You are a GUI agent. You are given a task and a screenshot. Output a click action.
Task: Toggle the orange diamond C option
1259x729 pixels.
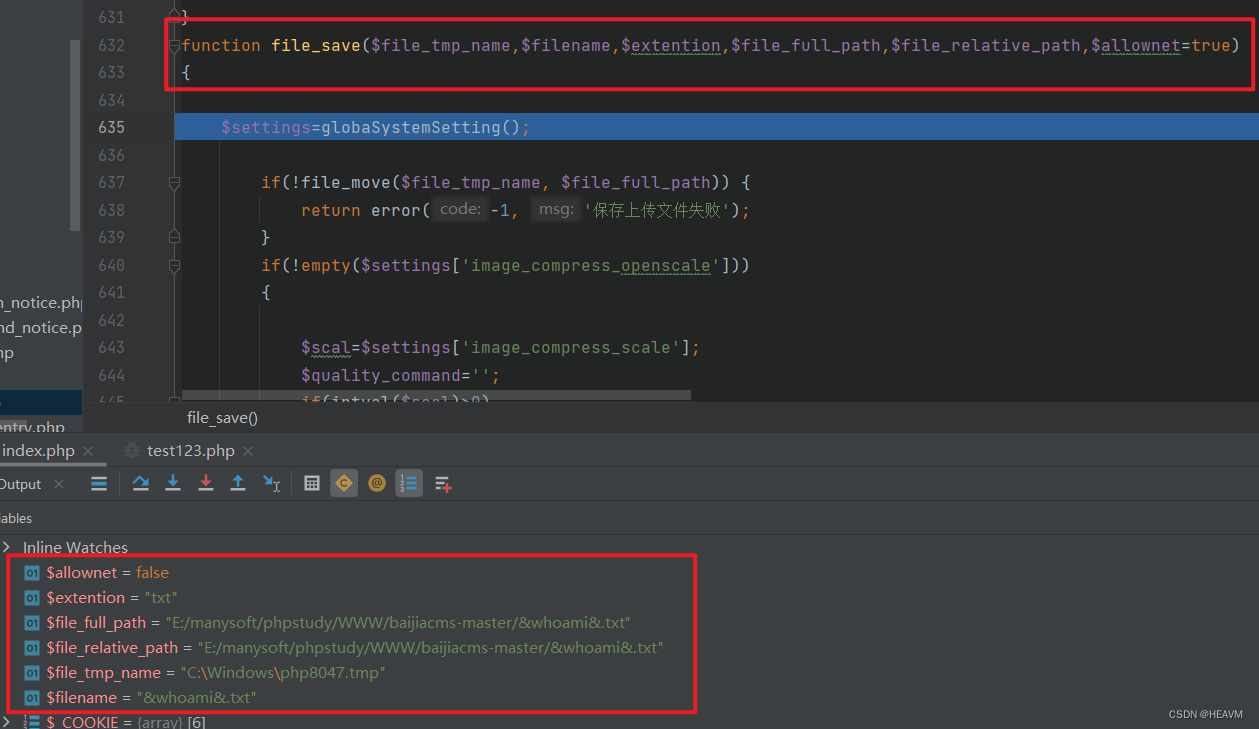pyautogui.click(x=344, y=483)
